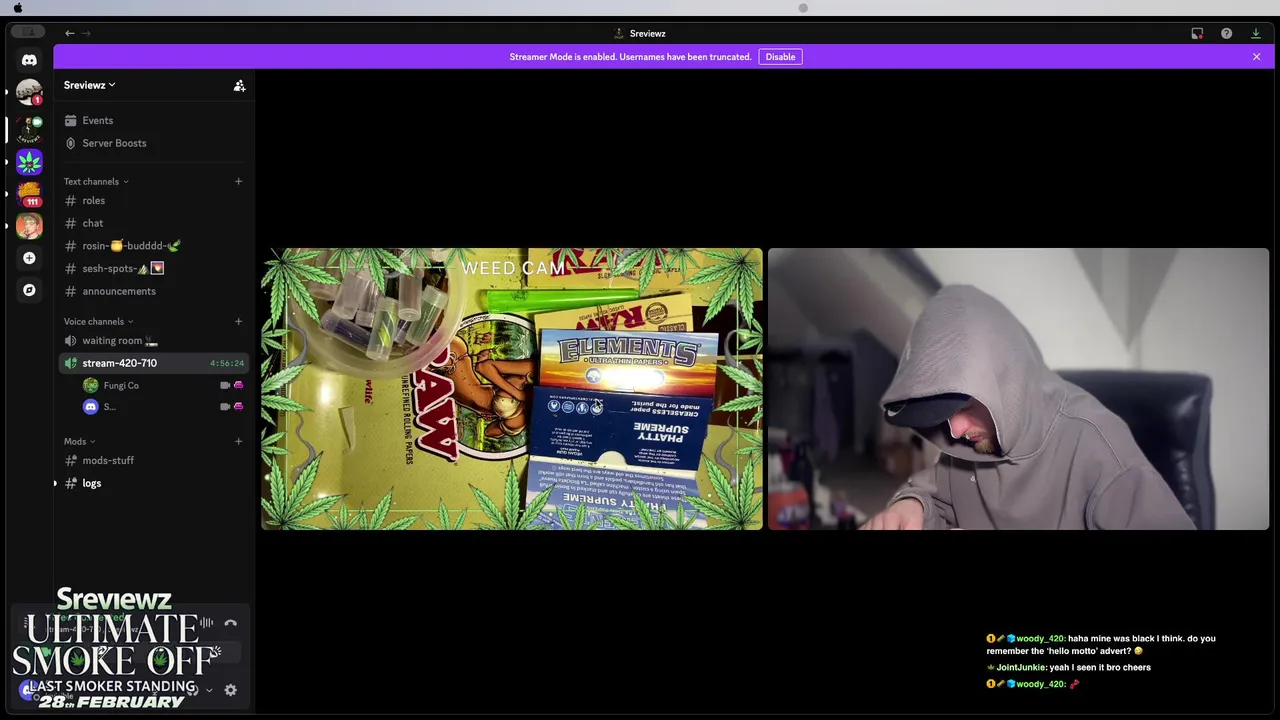Click the Sreviewz window title text
The image size is (1280, 720).
[647, 33]
